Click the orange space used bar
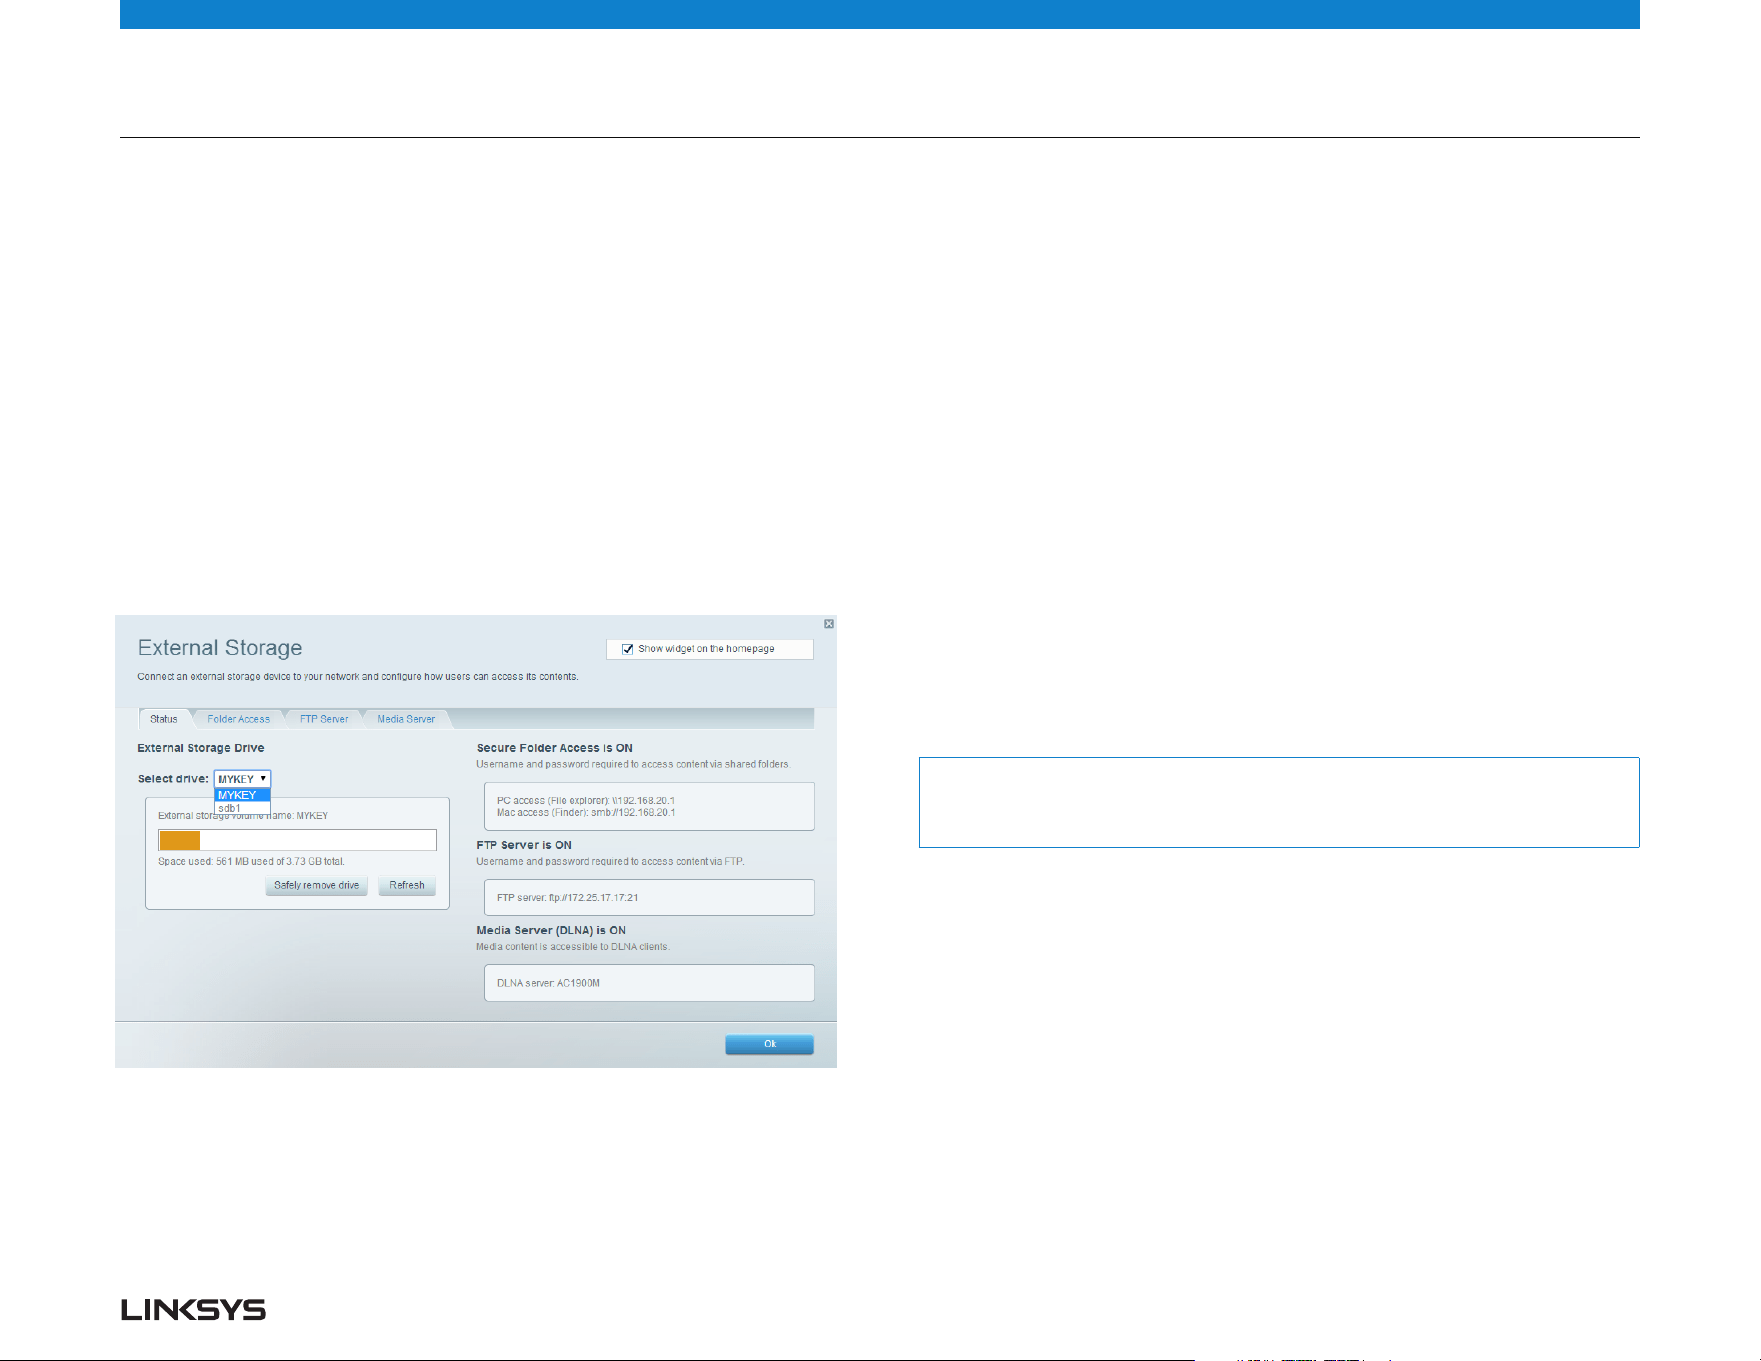This screenshot has height=1361, width=1761. coord(180,840)
